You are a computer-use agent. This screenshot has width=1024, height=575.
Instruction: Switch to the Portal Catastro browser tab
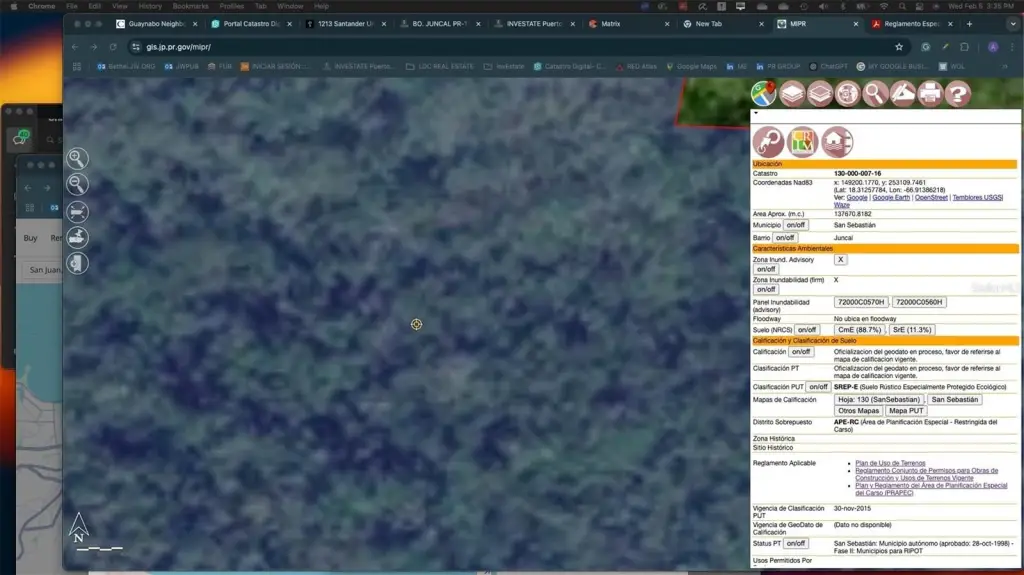(252, 23)
